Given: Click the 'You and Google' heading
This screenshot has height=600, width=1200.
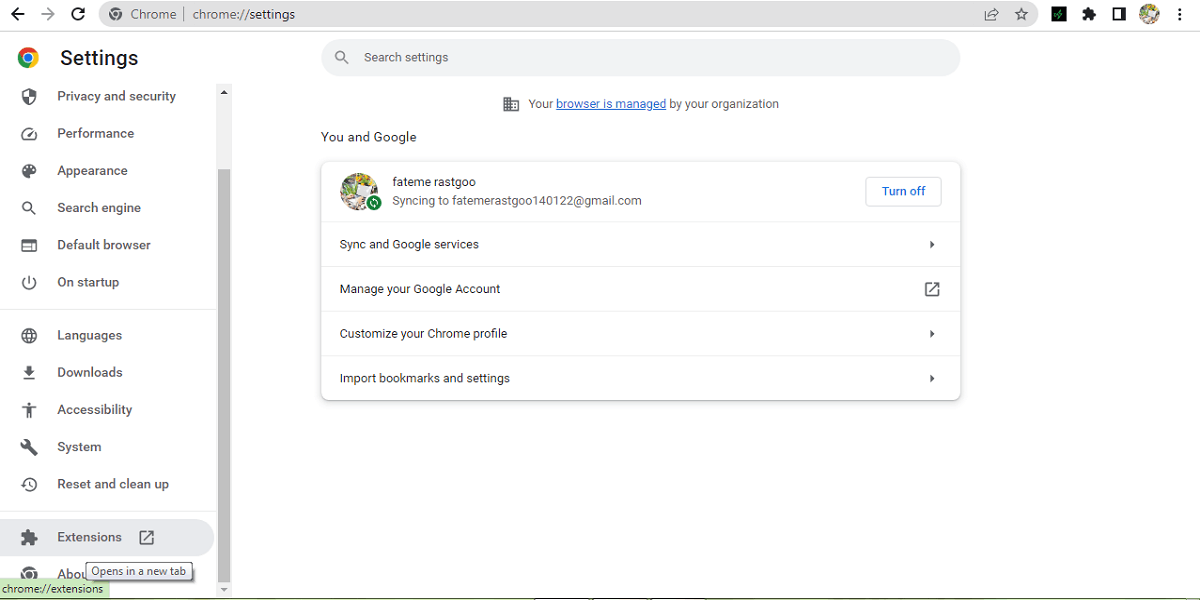Looking at the screenshot, I should click(x=368, y=137).
